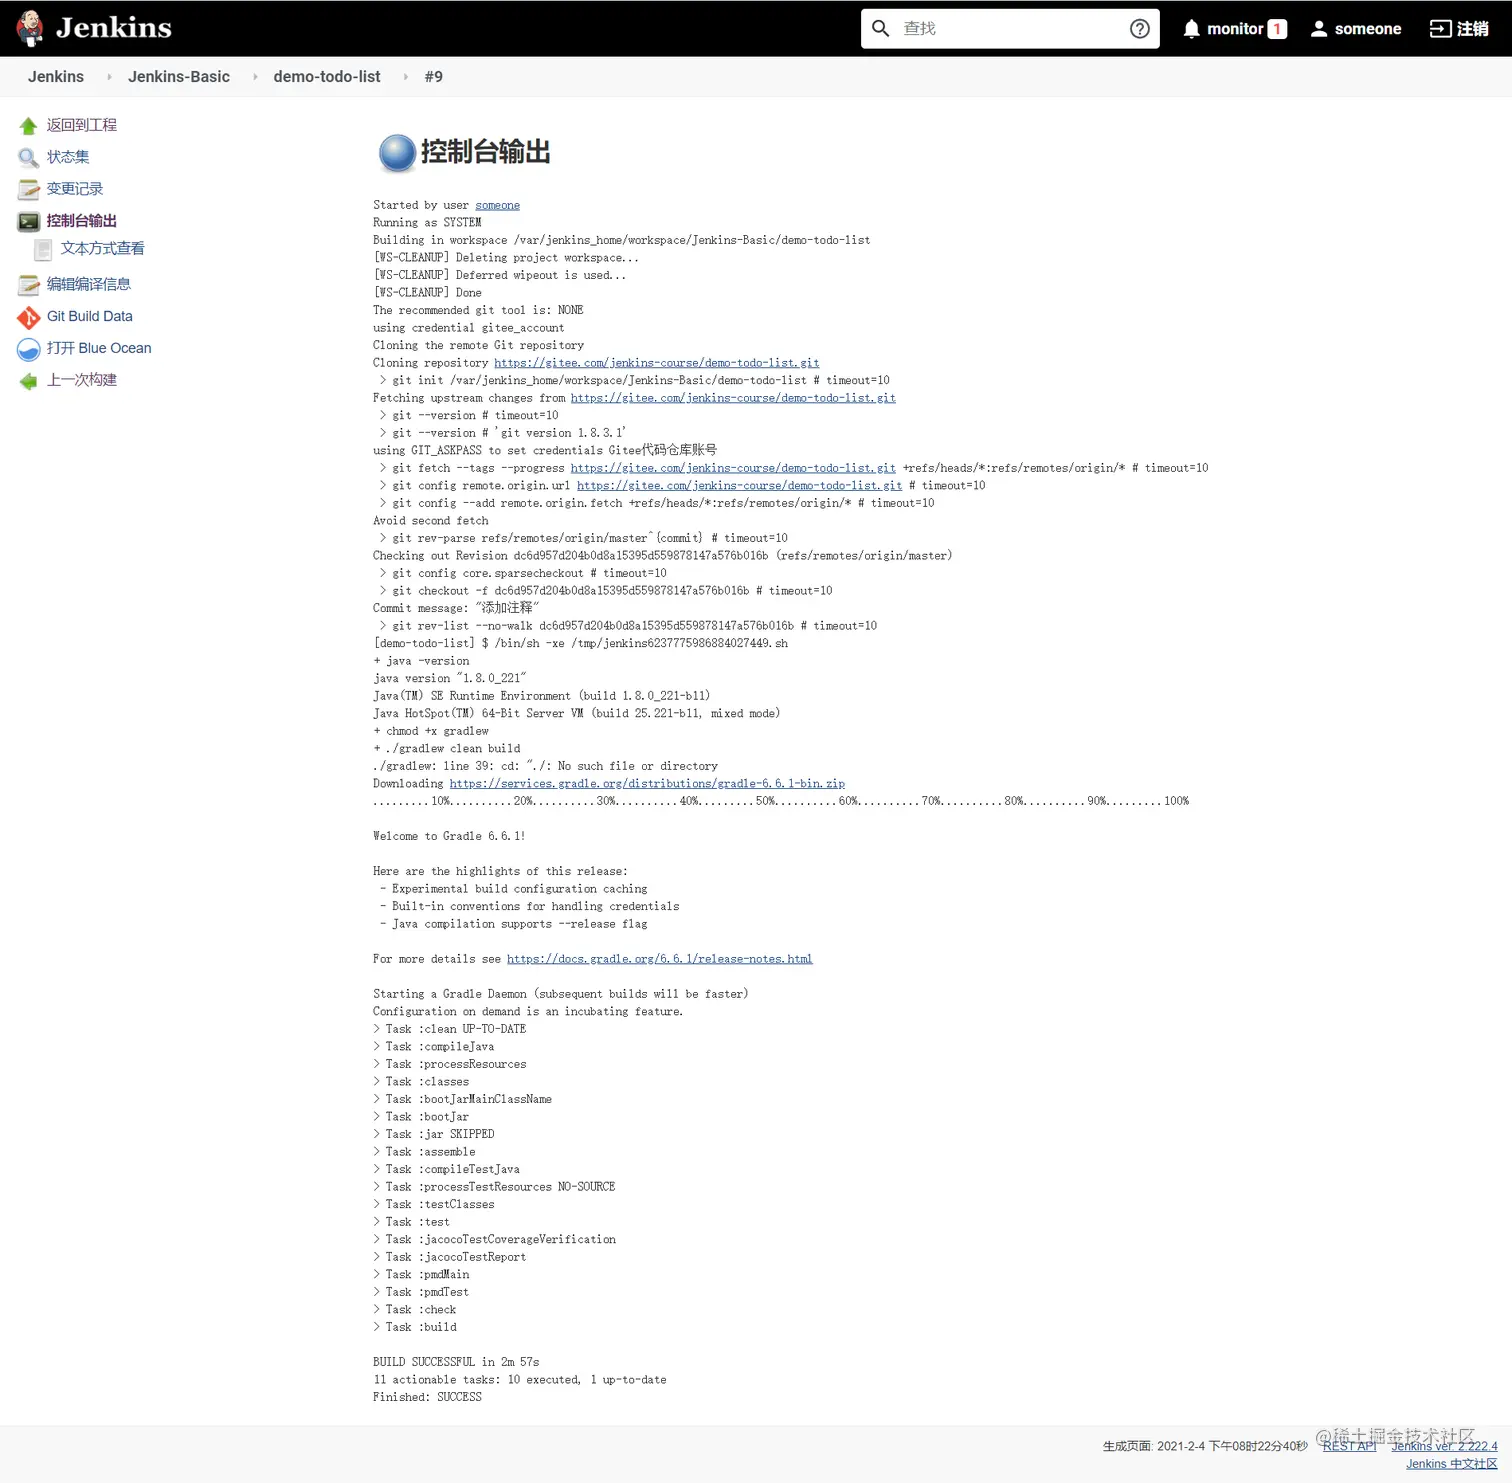Open the Fetching upstream changes gitee link
This screenshot has width=1512, height=1483.
733,398
